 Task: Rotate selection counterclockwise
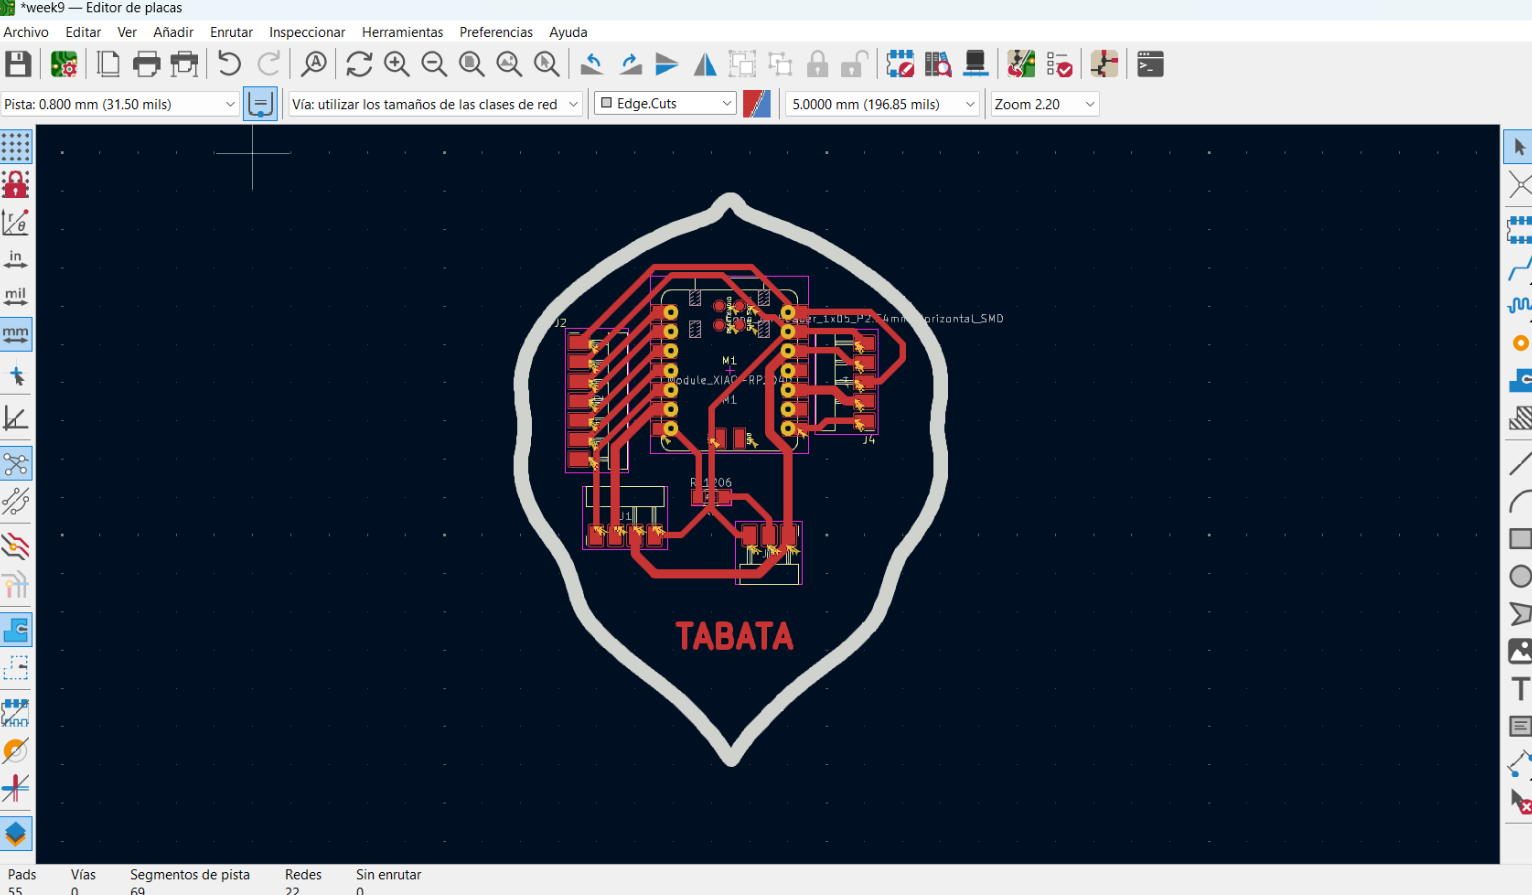click(592, 65)
